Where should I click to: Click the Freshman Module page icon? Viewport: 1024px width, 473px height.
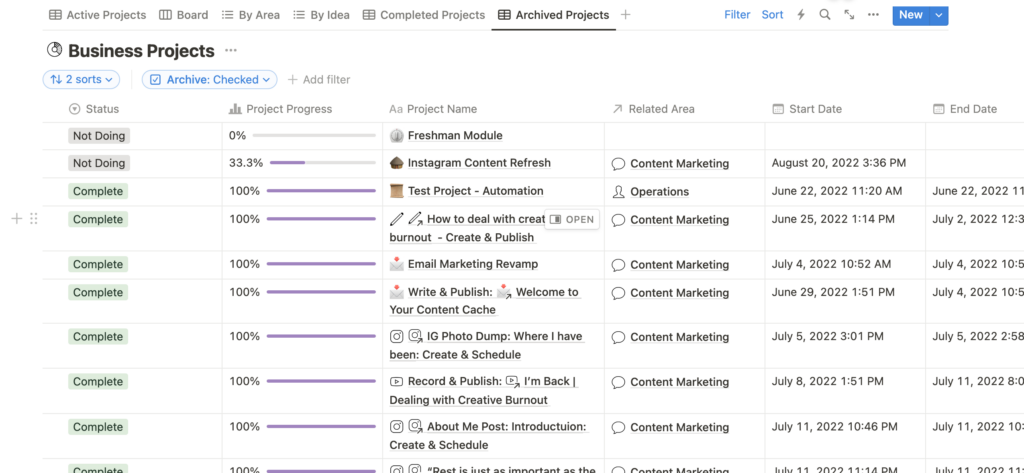click(396, 136)
